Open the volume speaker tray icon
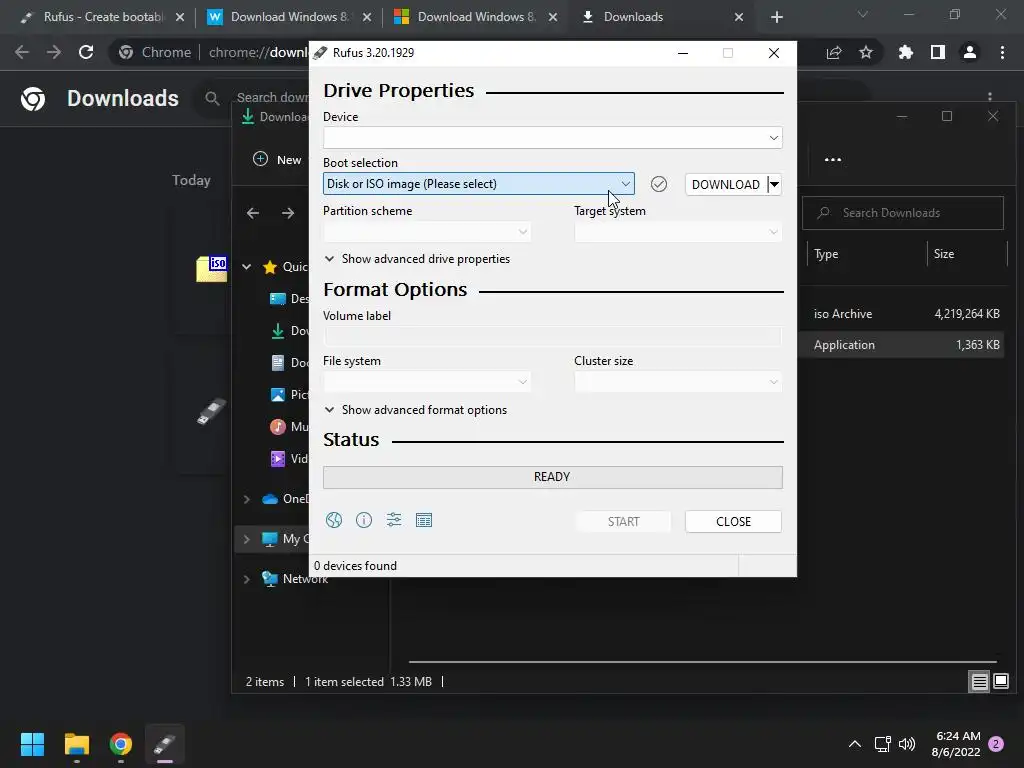1024x768 pixels. [907, 744]
